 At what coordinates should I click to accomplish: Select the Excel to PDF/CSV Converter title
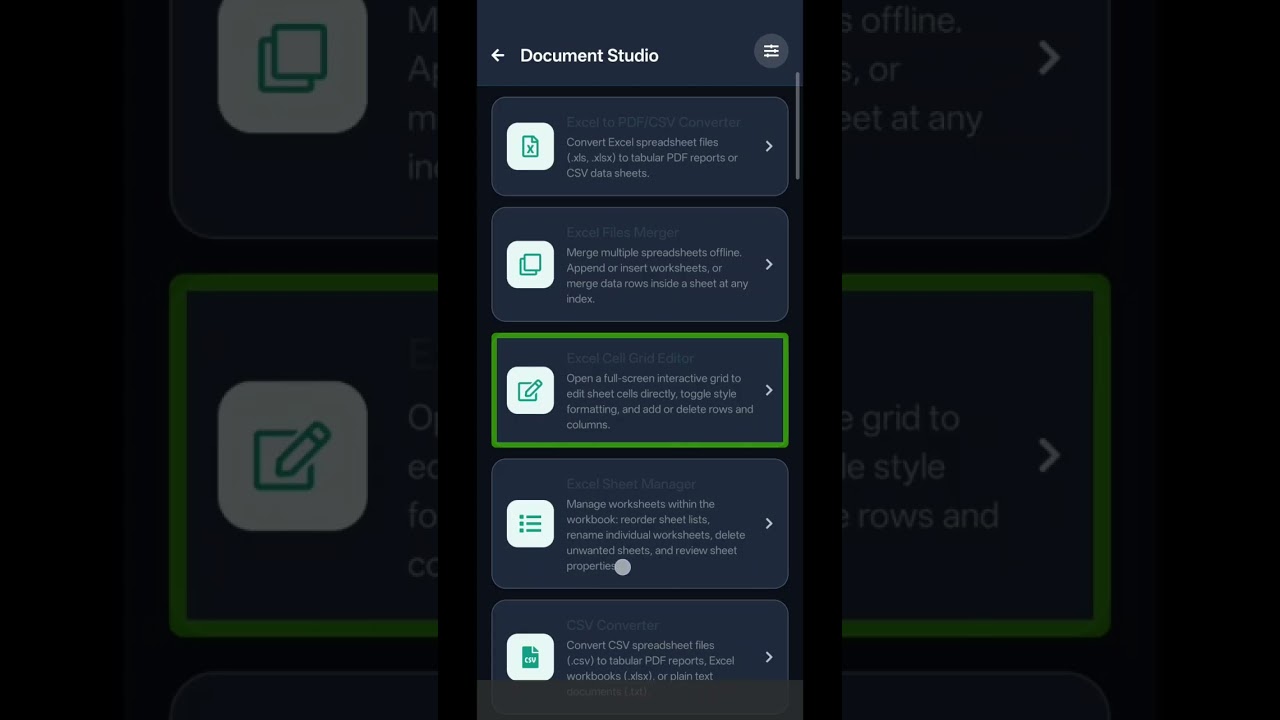point(653,122)
